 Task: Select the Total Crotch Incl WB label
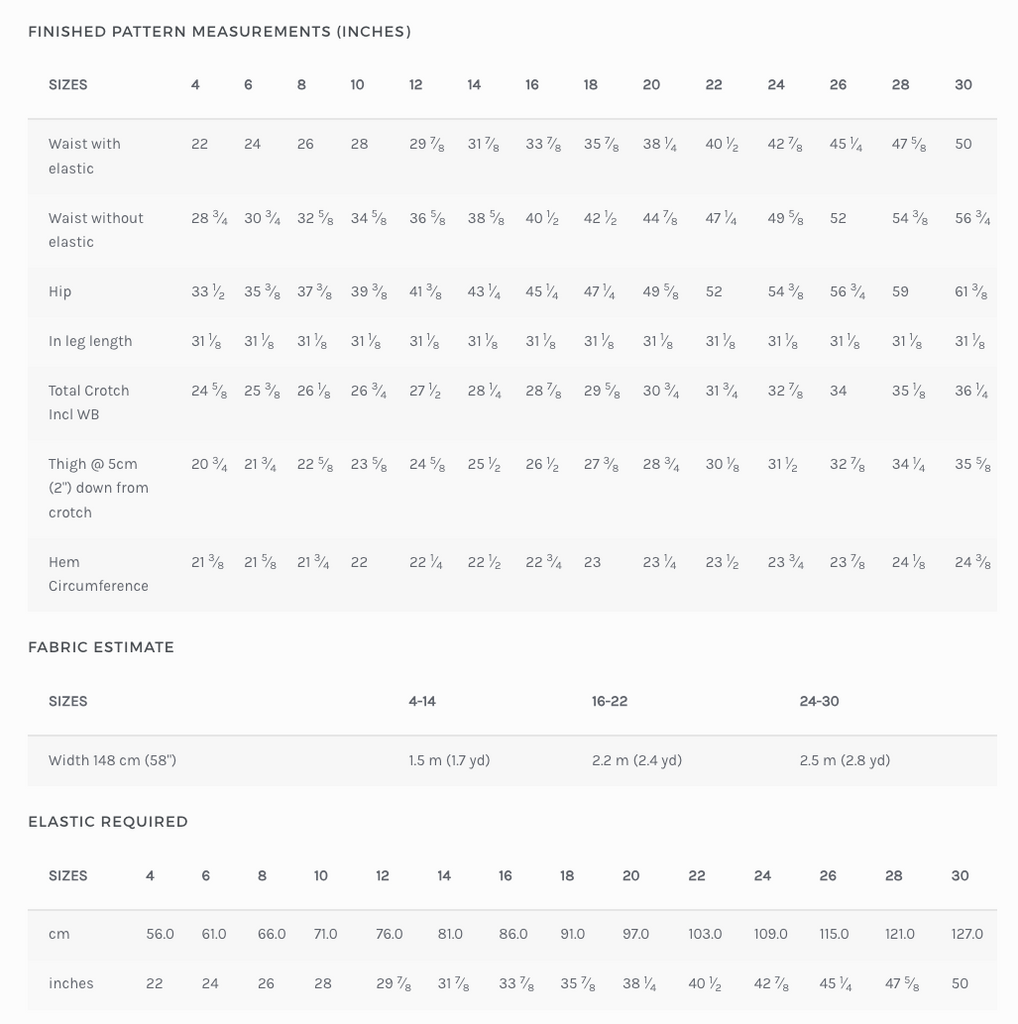(89, 402)
